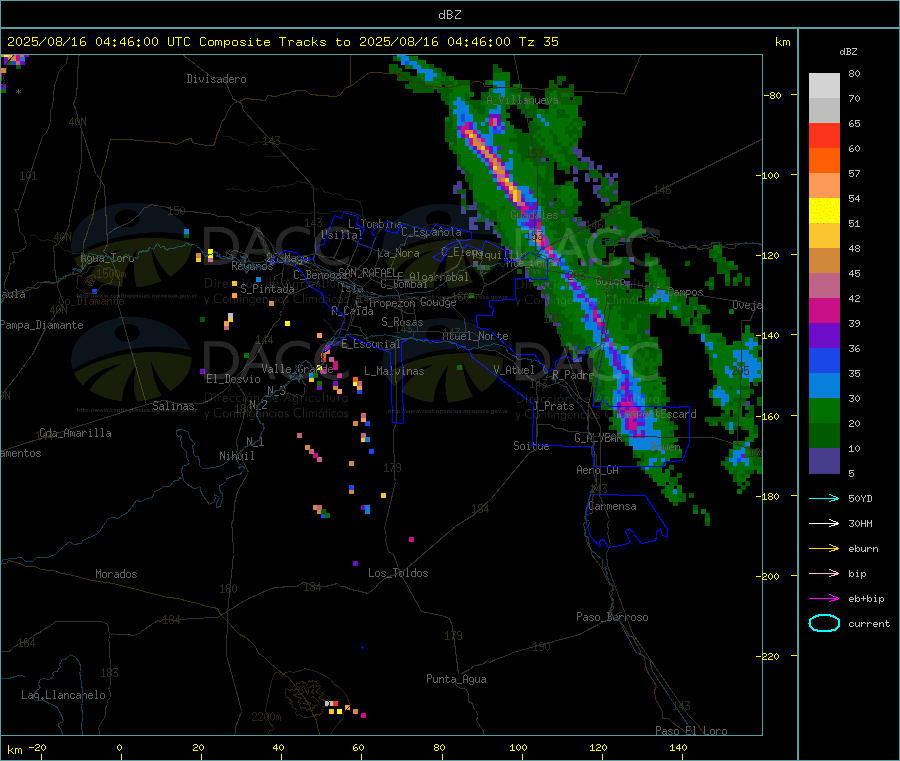The width and height of the screenshot is (900, 761).
Task: Click the white 30HM arrow legend icon
Action: pos(824,523)
